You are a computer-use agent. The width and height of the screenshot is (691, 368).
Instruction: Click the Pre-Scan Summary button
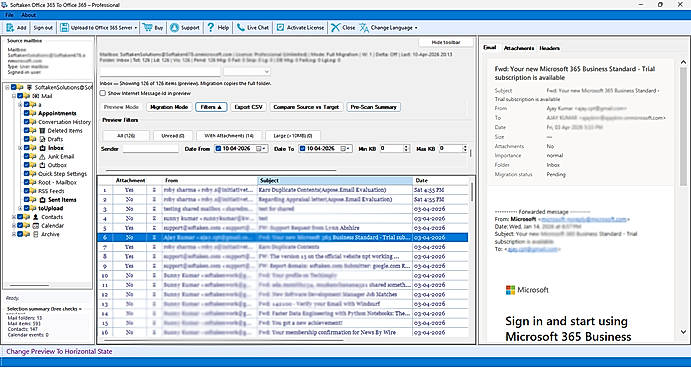(374, 107)
